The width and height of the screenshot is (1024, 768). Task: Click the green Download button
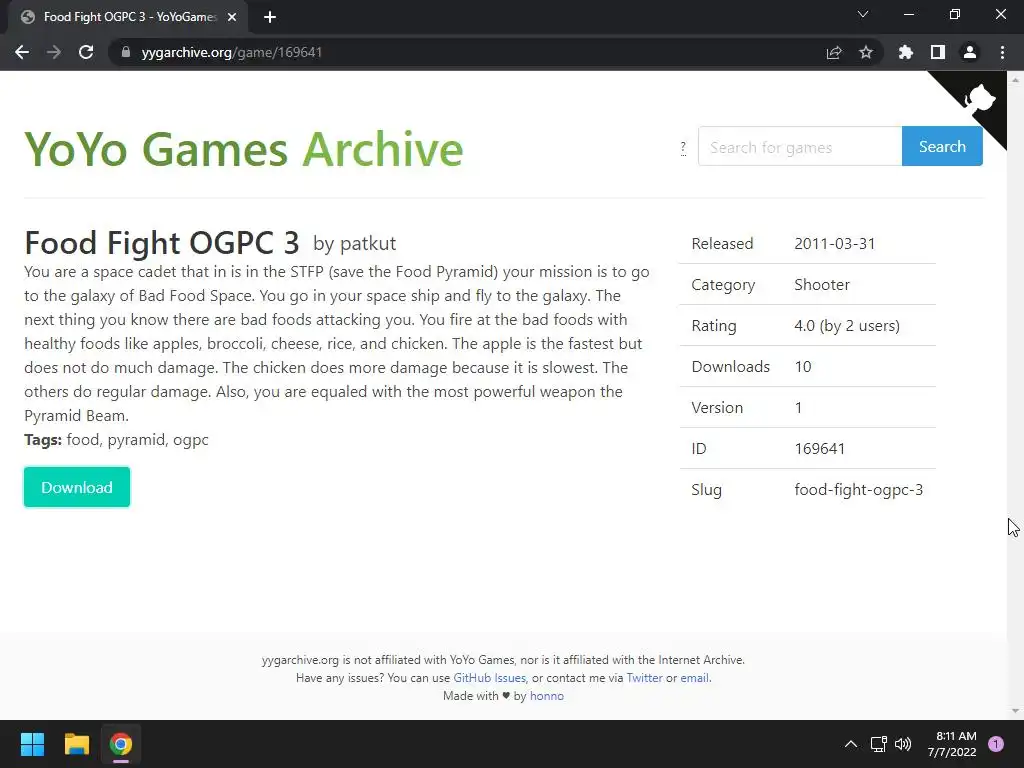tap(77, 487)
